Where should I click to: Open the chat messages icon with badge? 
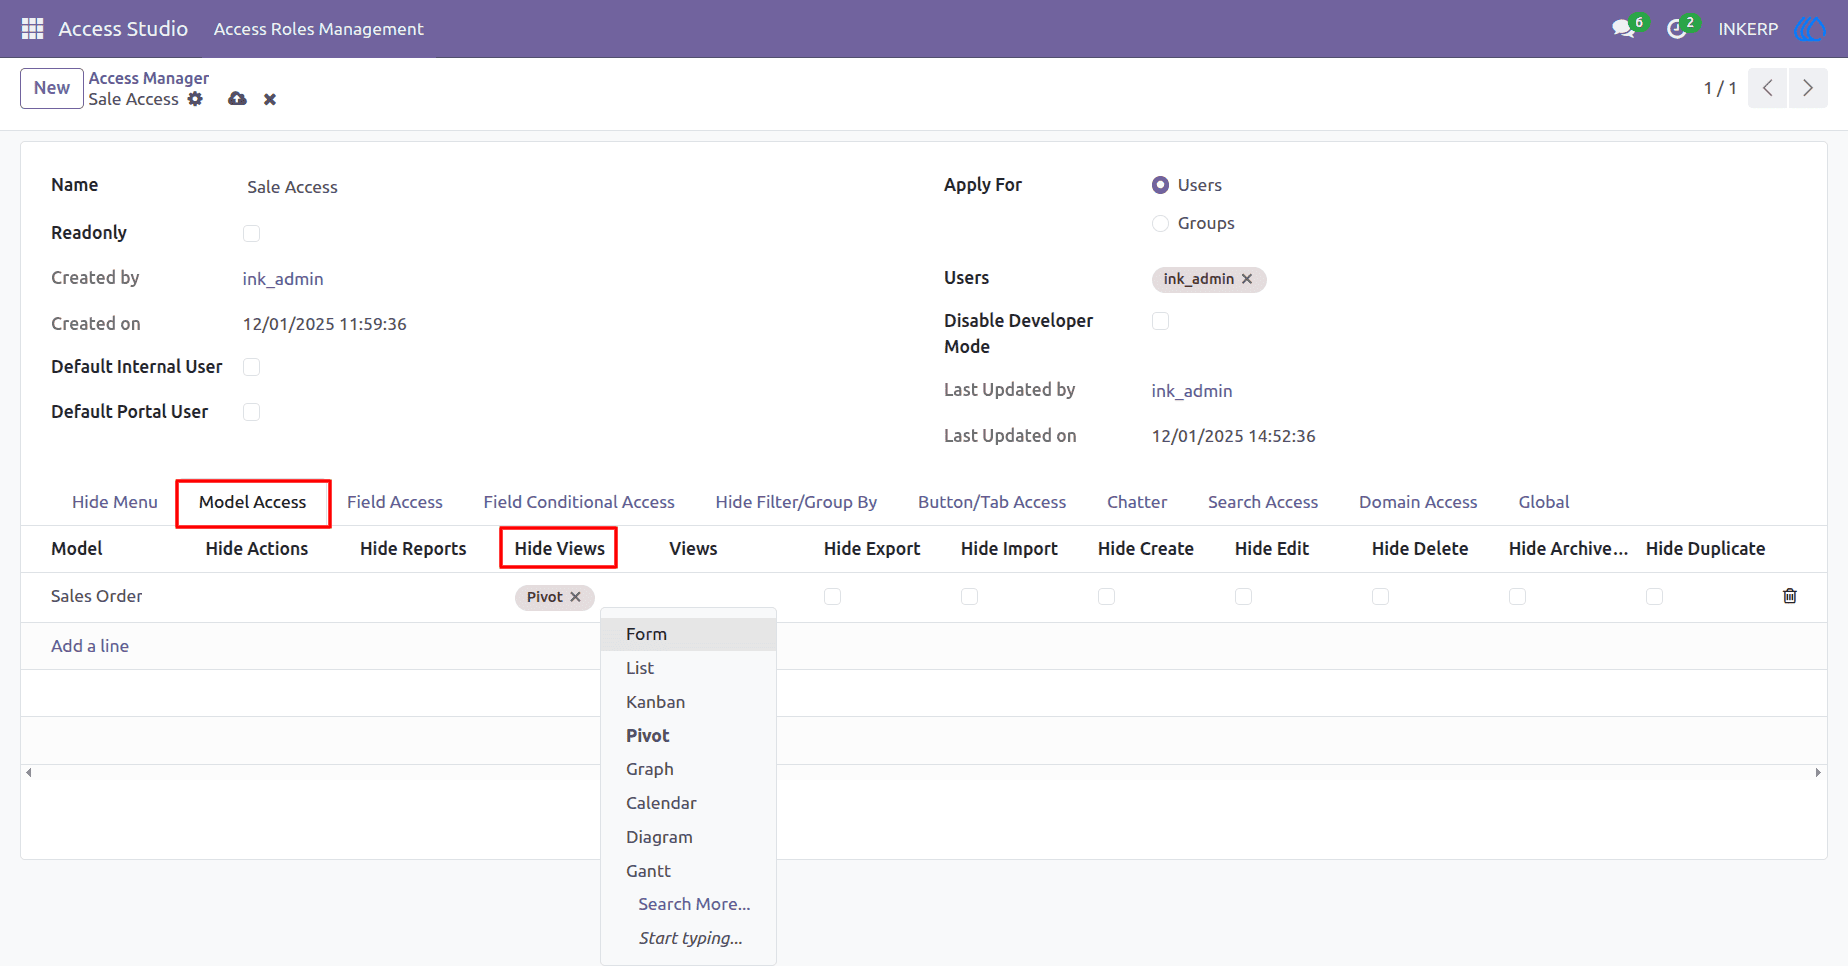coord(1624,29)
